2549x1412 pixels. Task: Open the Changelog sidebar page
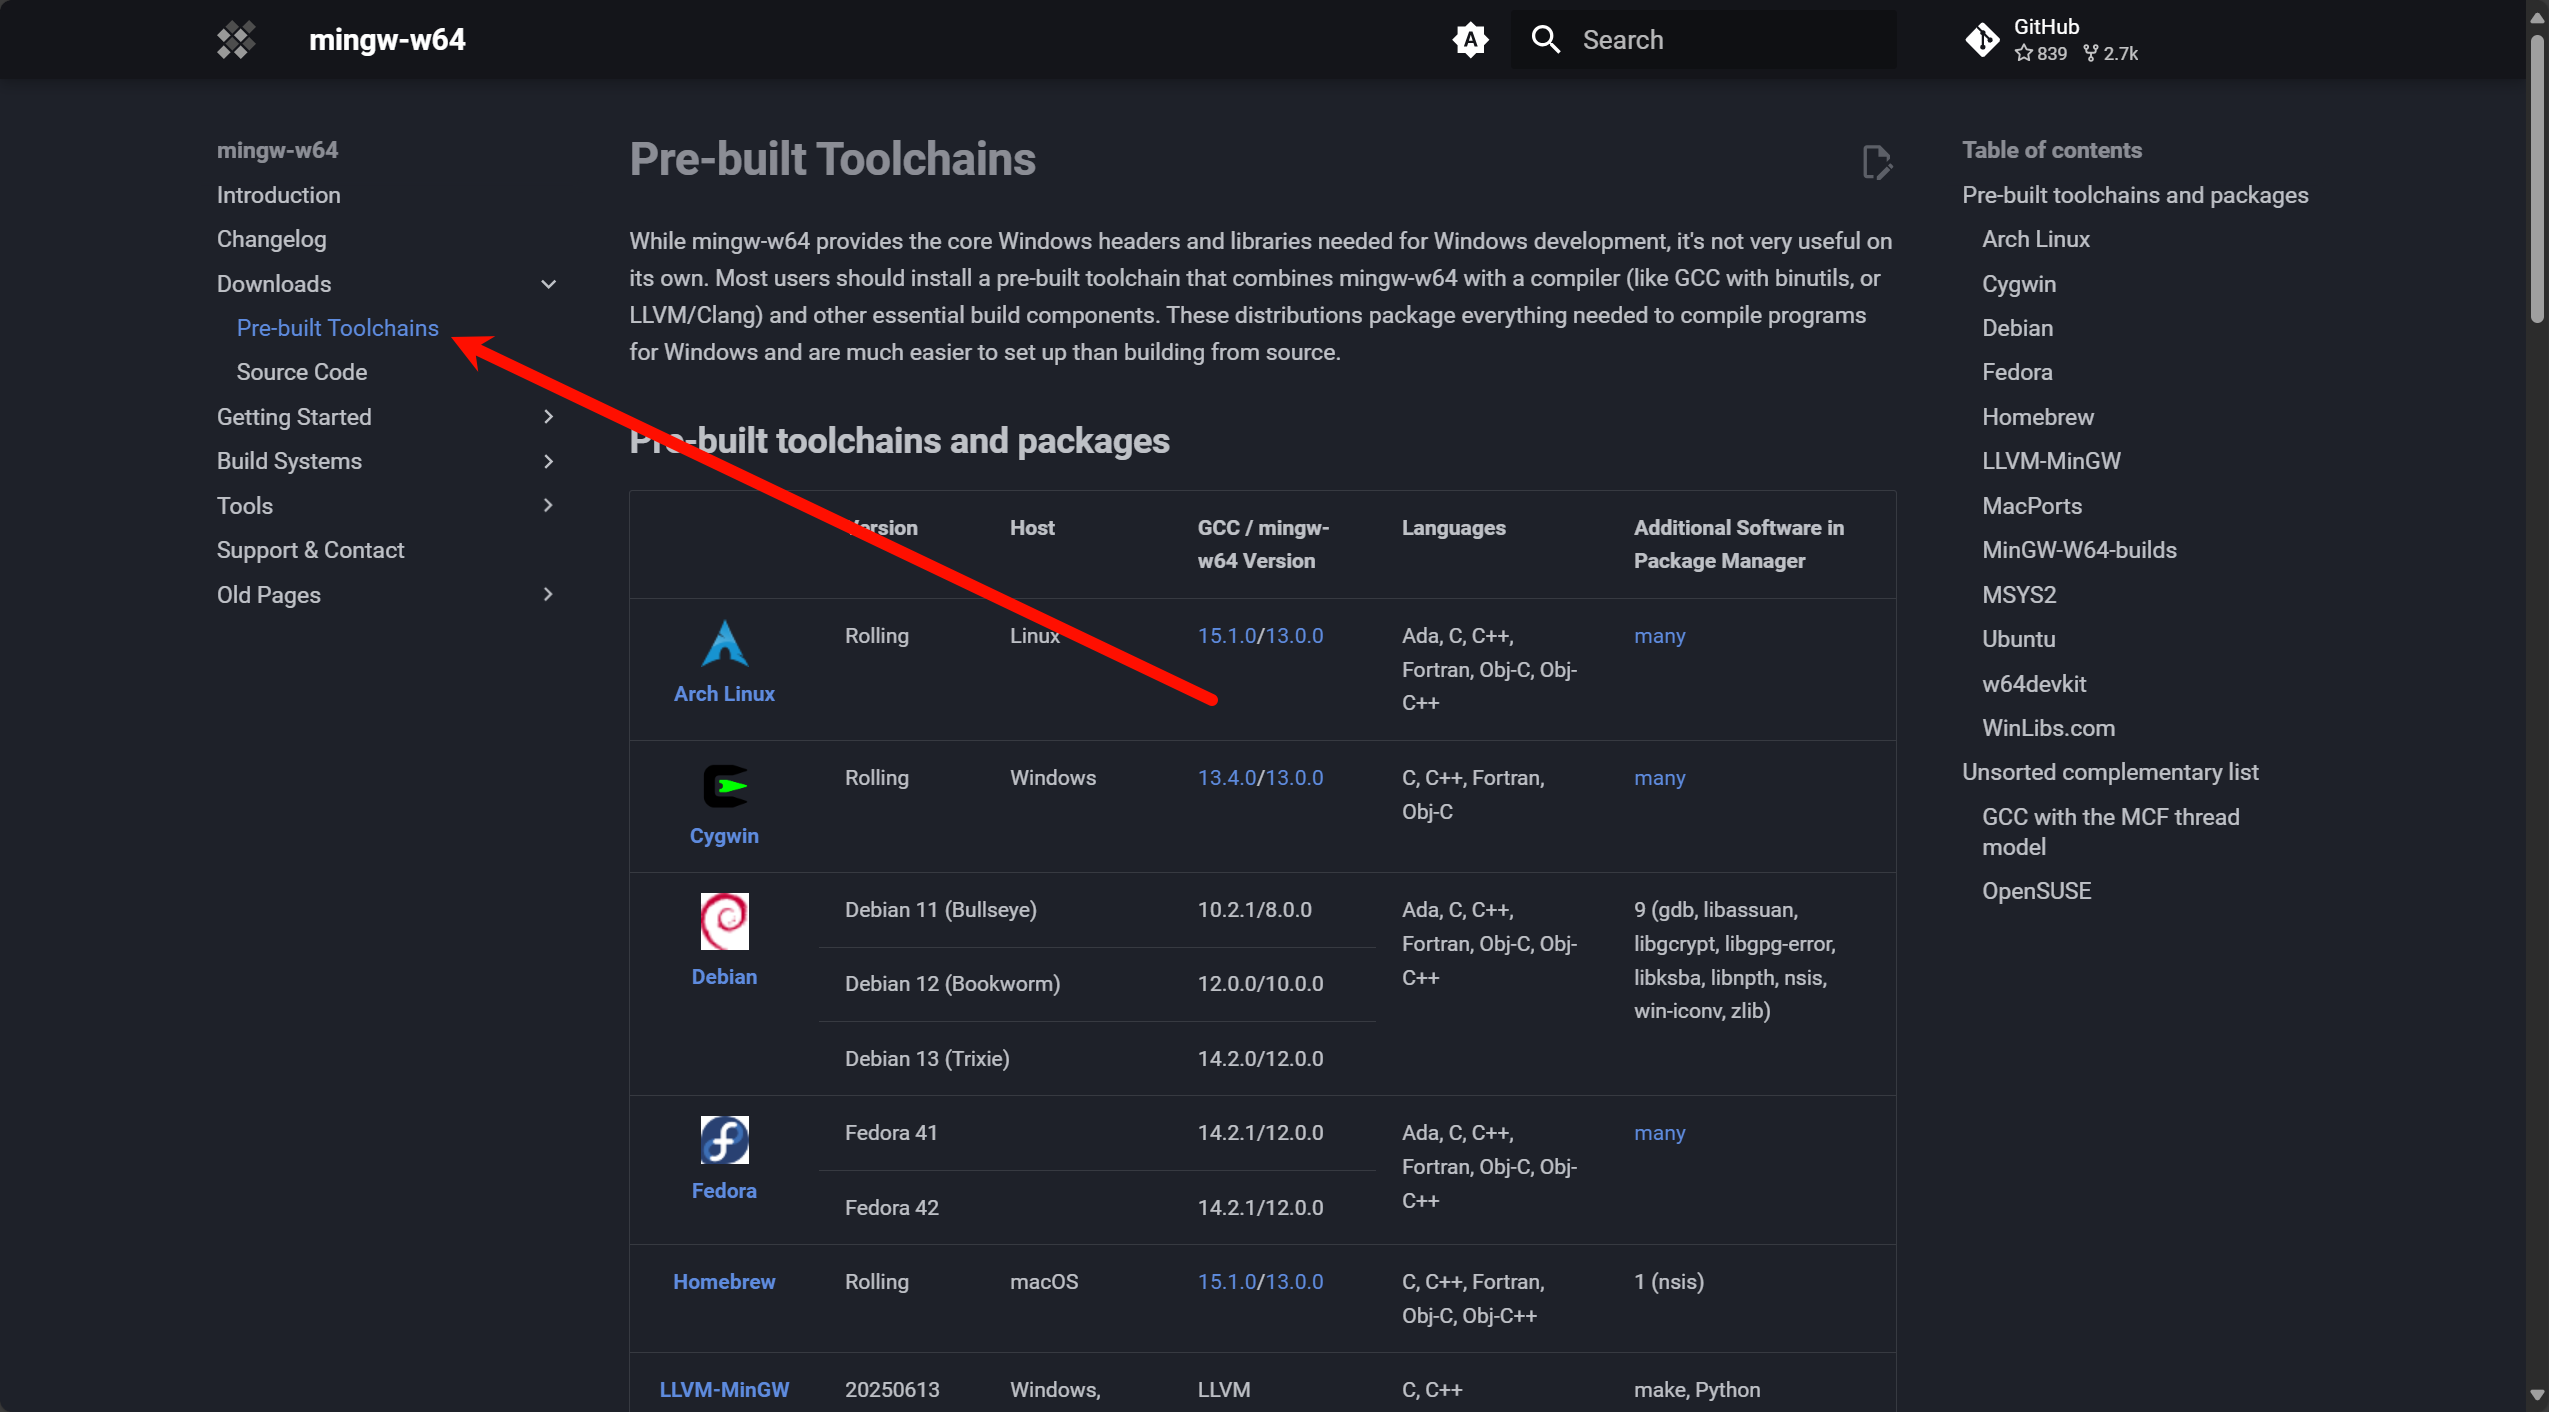pyautogui.click(x=271, y=239)
